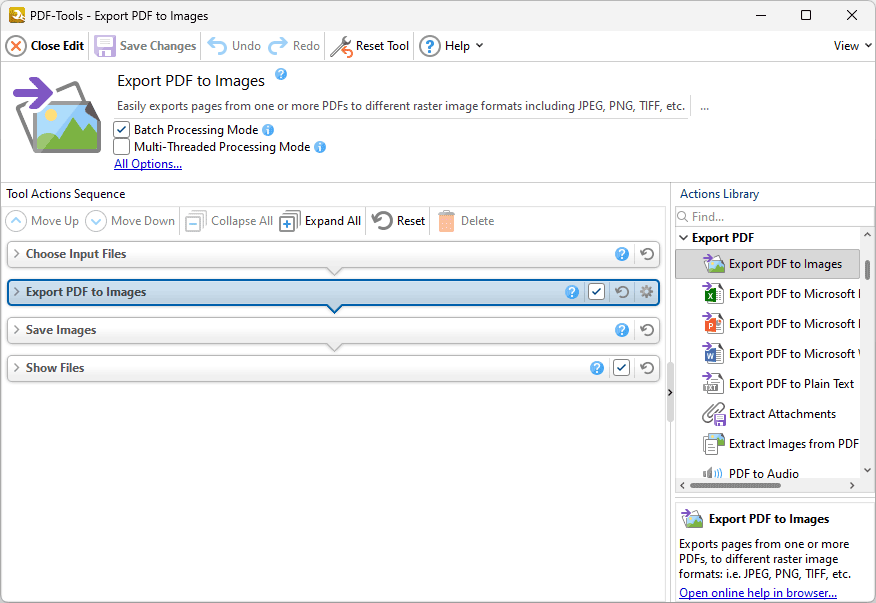
Task: Select the Extract Attachments action
Action: pyautogui.click(x=768, y=414)
